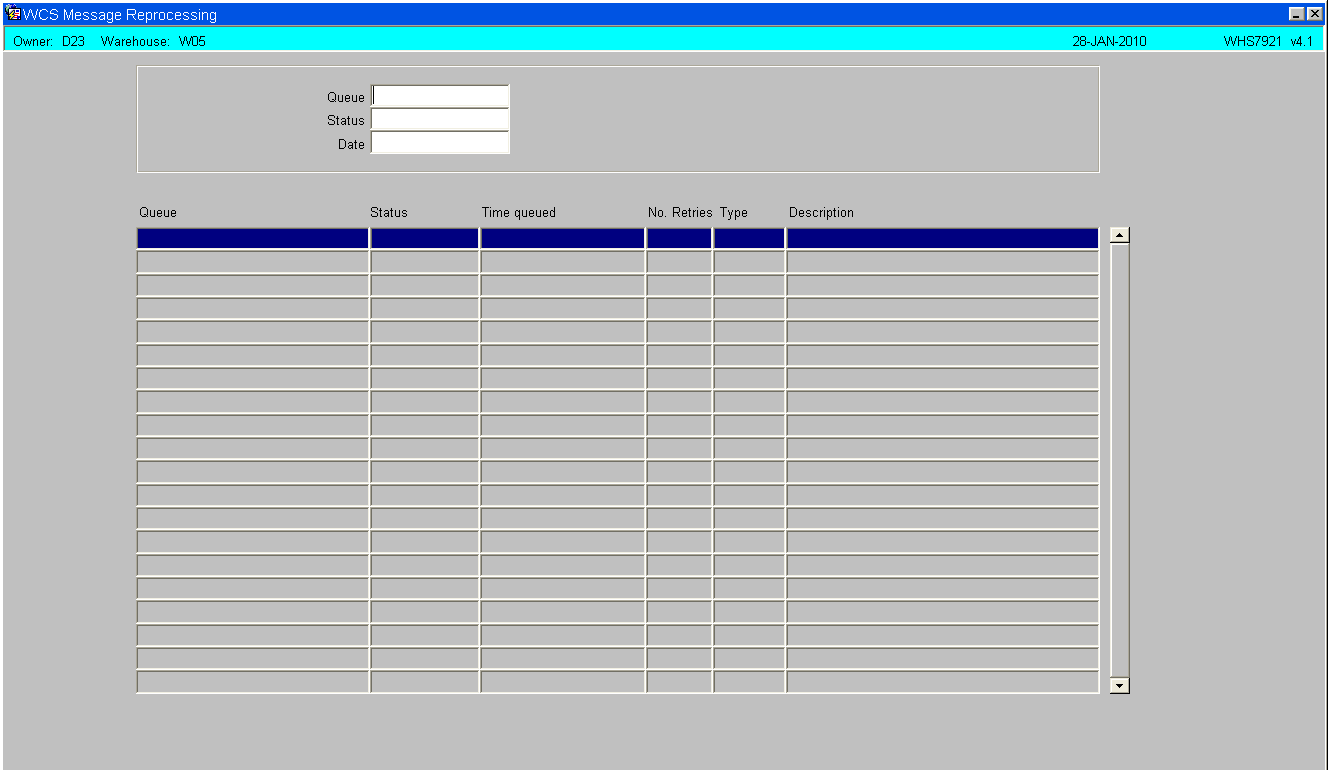The image size is (1329, 770).
Task: Click the 'No. Retries' column header text
Action: point(680,213)
